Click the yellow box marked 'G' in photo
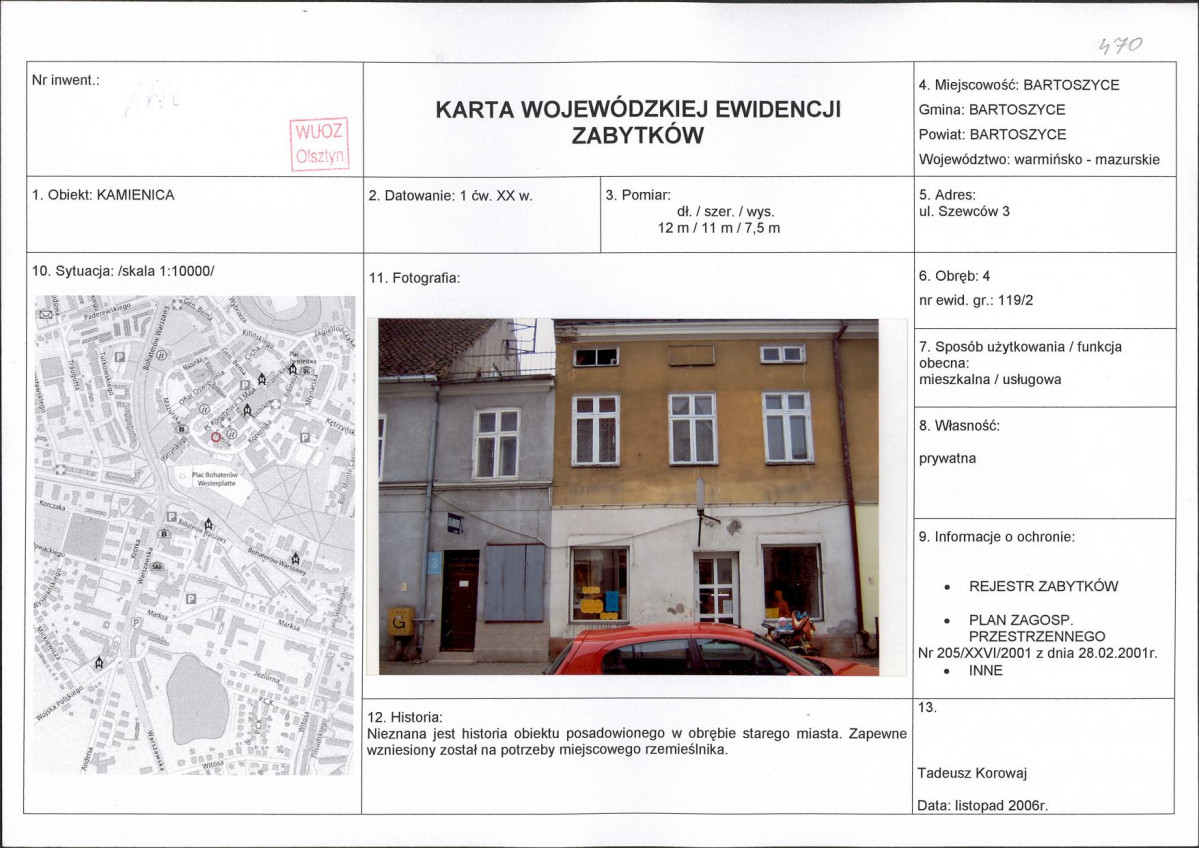 pos(401,622)
